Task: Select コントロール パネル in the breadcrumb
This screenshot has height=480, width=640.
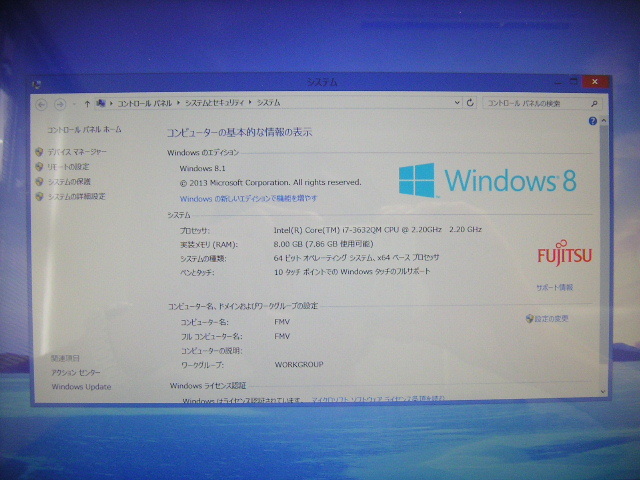Action: coord(144,103)
